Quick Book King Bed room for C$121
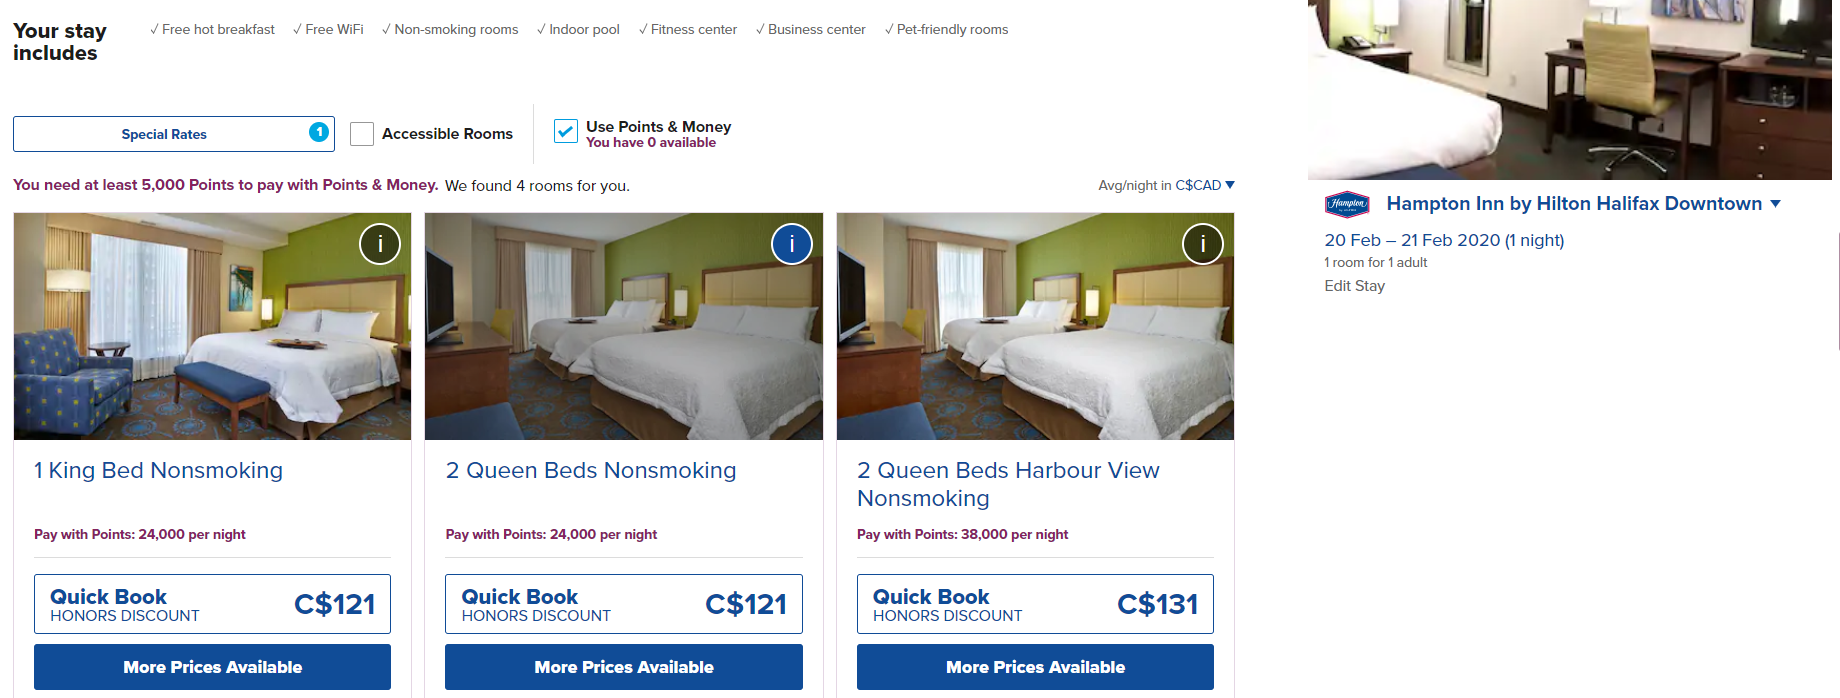Screen dimensions: 1840x698 pyautogui.click(x=212, y=604)
